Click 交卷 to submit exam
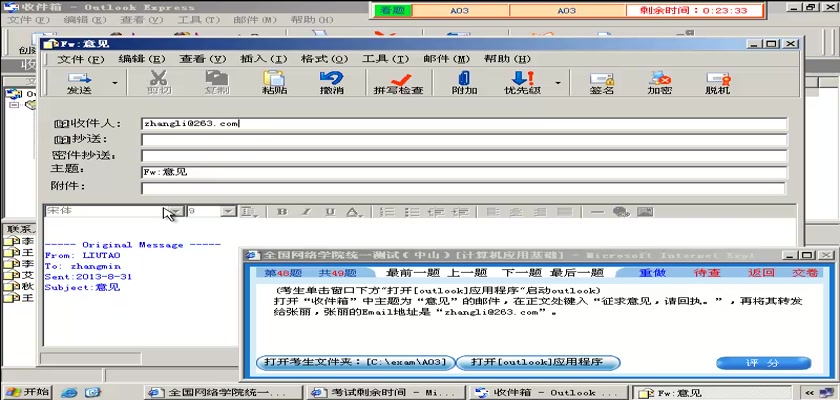The width and height of the screenshot is (840, 400). pos(806,273)
